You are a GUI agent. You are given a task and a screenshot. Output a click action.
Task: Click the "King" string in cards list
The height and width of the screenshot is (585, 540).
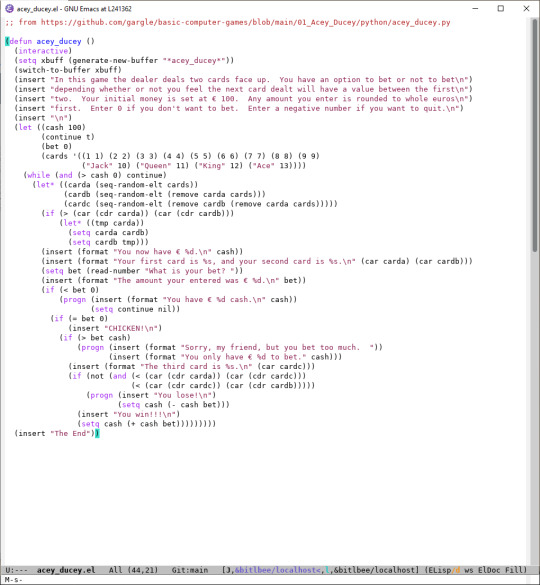point(212,166)
